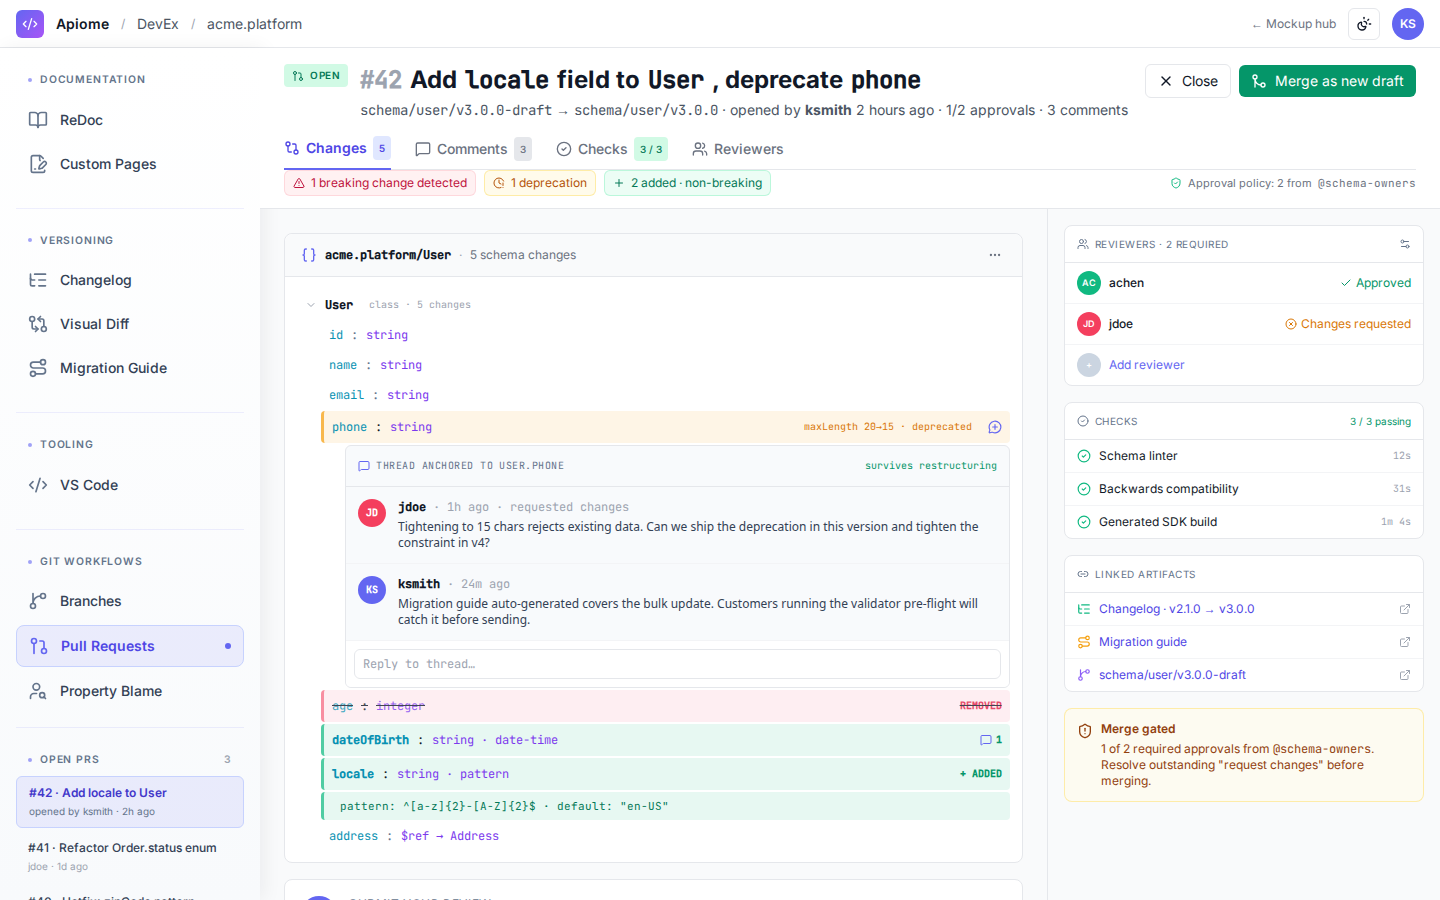Click ksmith avatar in comment thread
This screenshot has width=1440, height=900.
tap(372, 590)
